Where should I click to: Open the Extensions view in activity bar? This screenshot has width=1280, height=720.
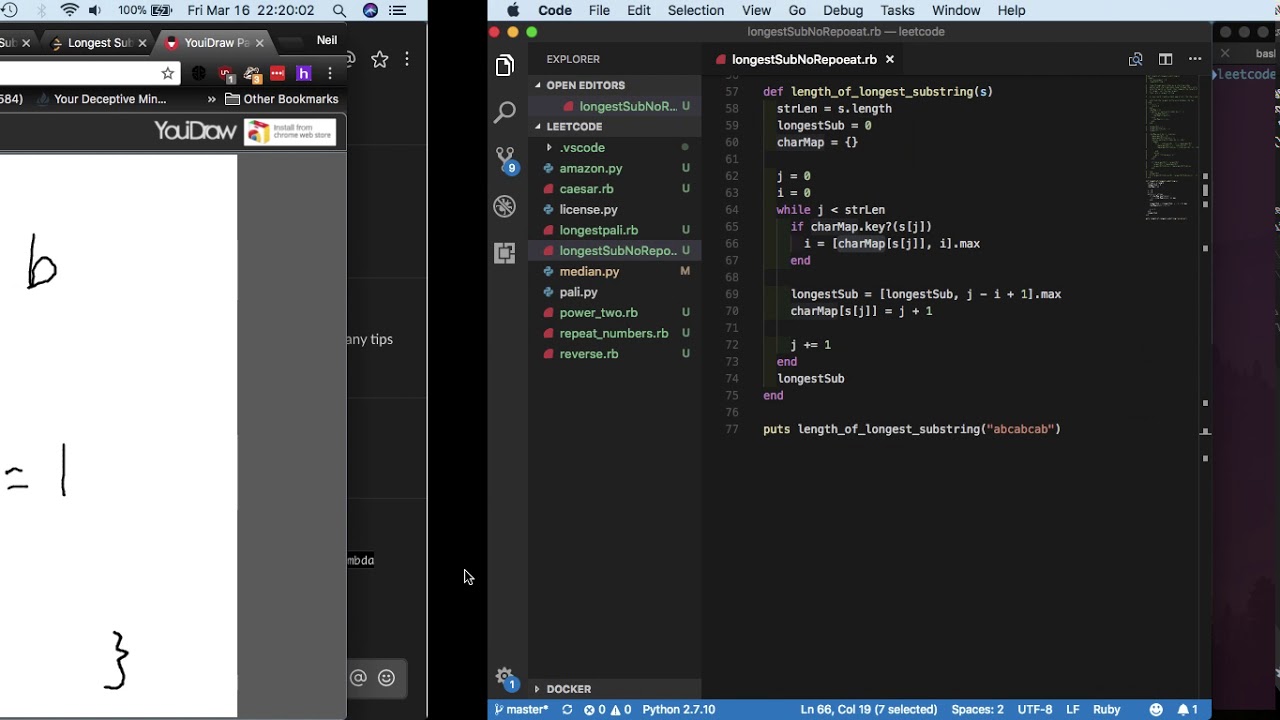click(505, 253)
